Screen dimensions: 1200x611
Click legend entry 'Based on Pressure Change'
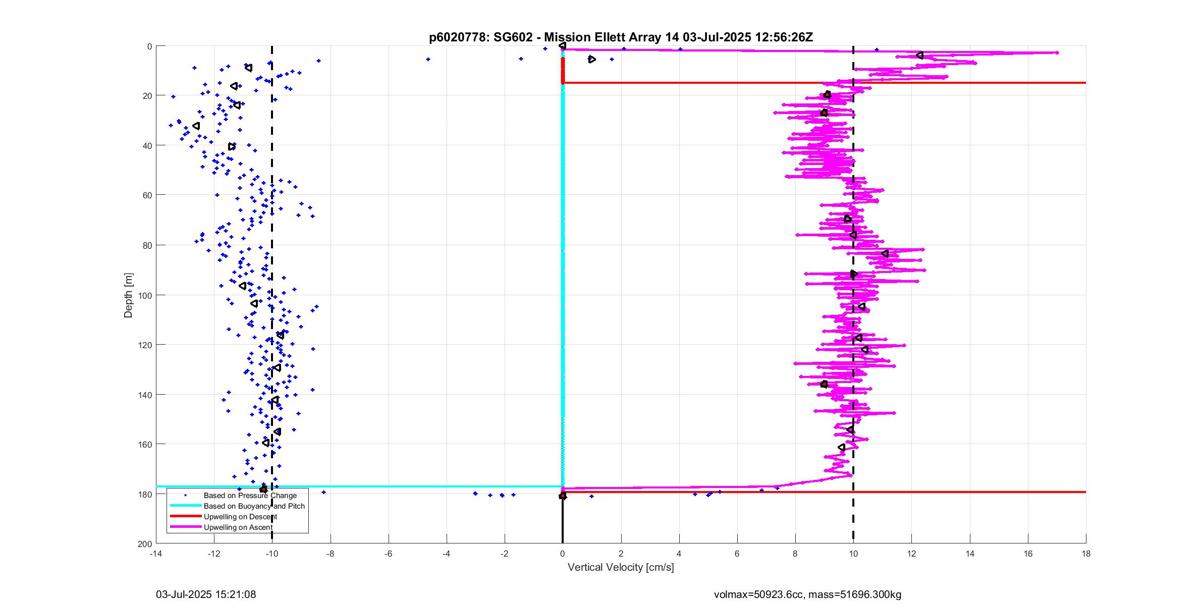[x=250, y=495]
